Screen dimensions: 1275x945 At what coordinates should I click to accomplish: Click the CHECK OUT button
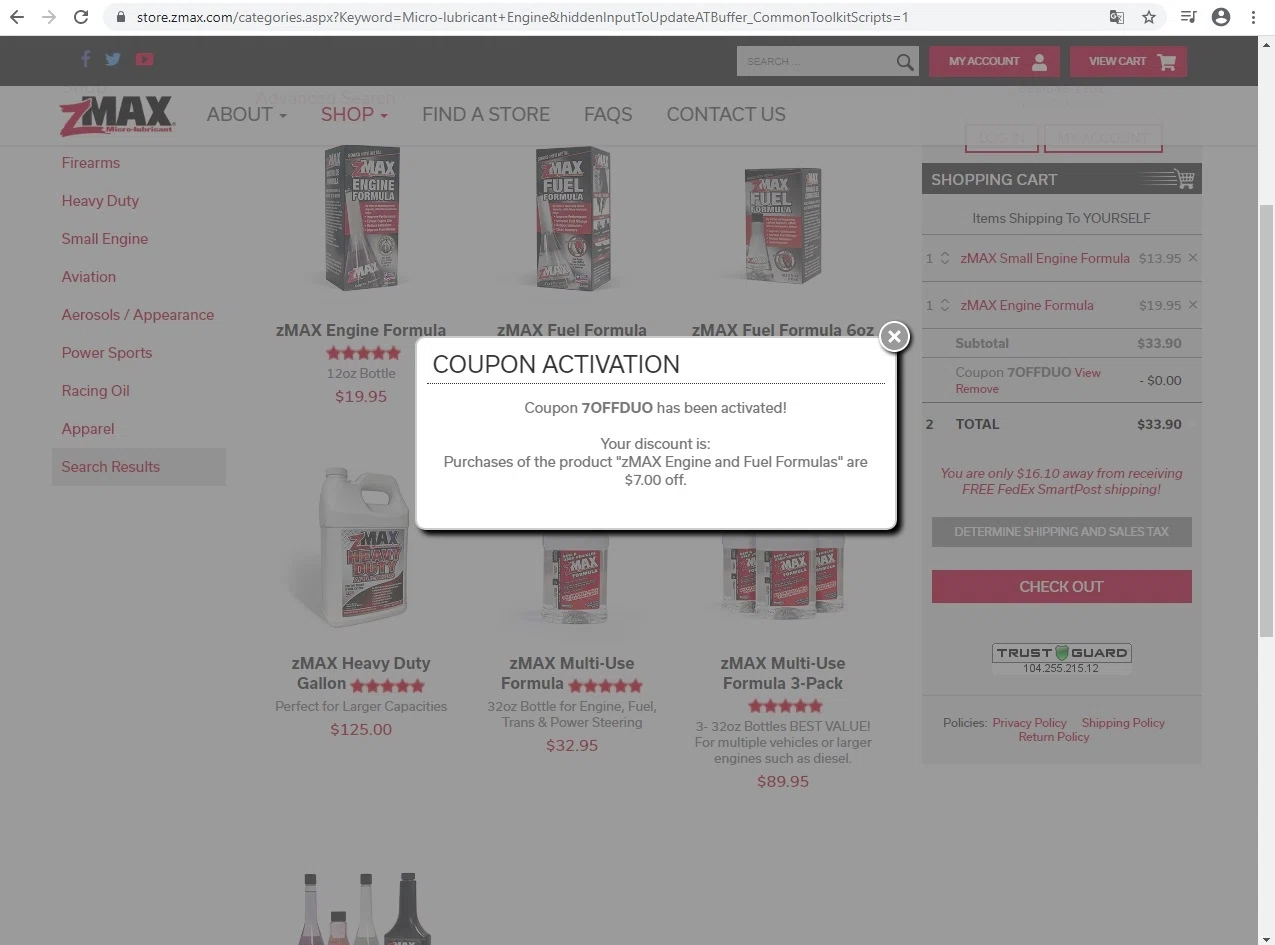(1061, 587)
